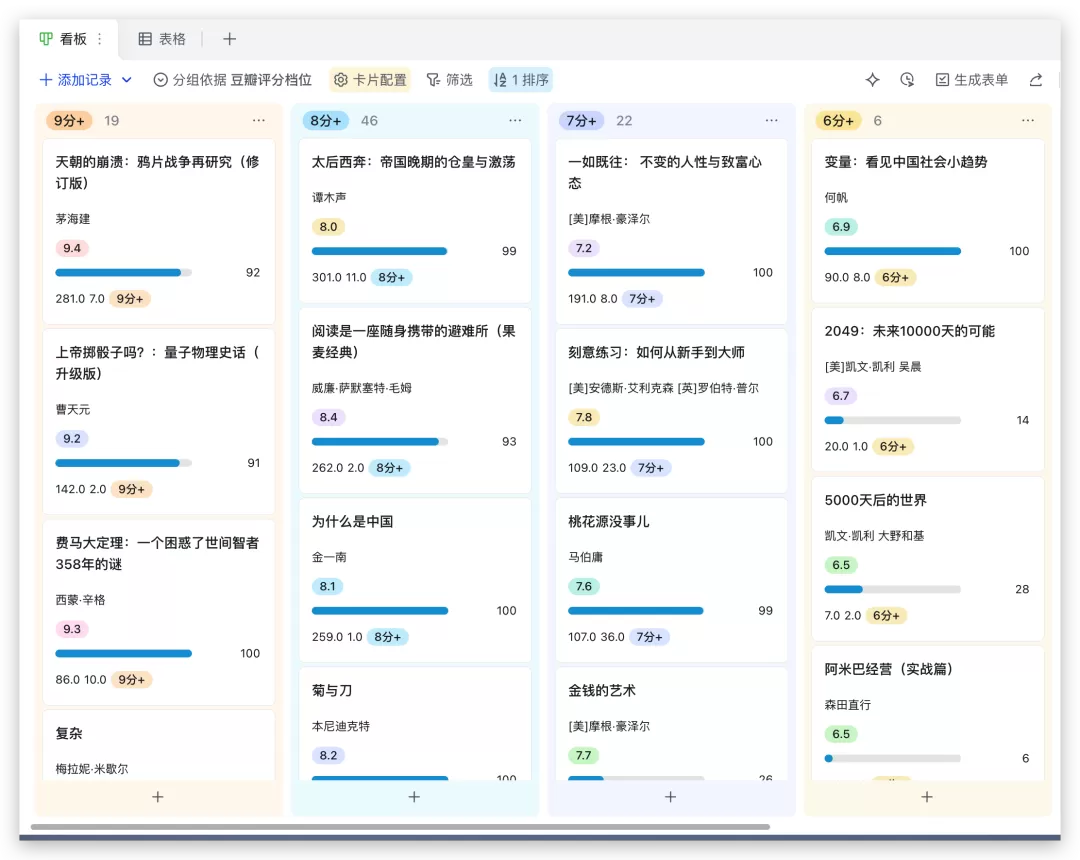Image resolution: width=1080 pixels, height=860 pixels.
Task: Open the 8分+ column more menu
Action: coord(515,120)
